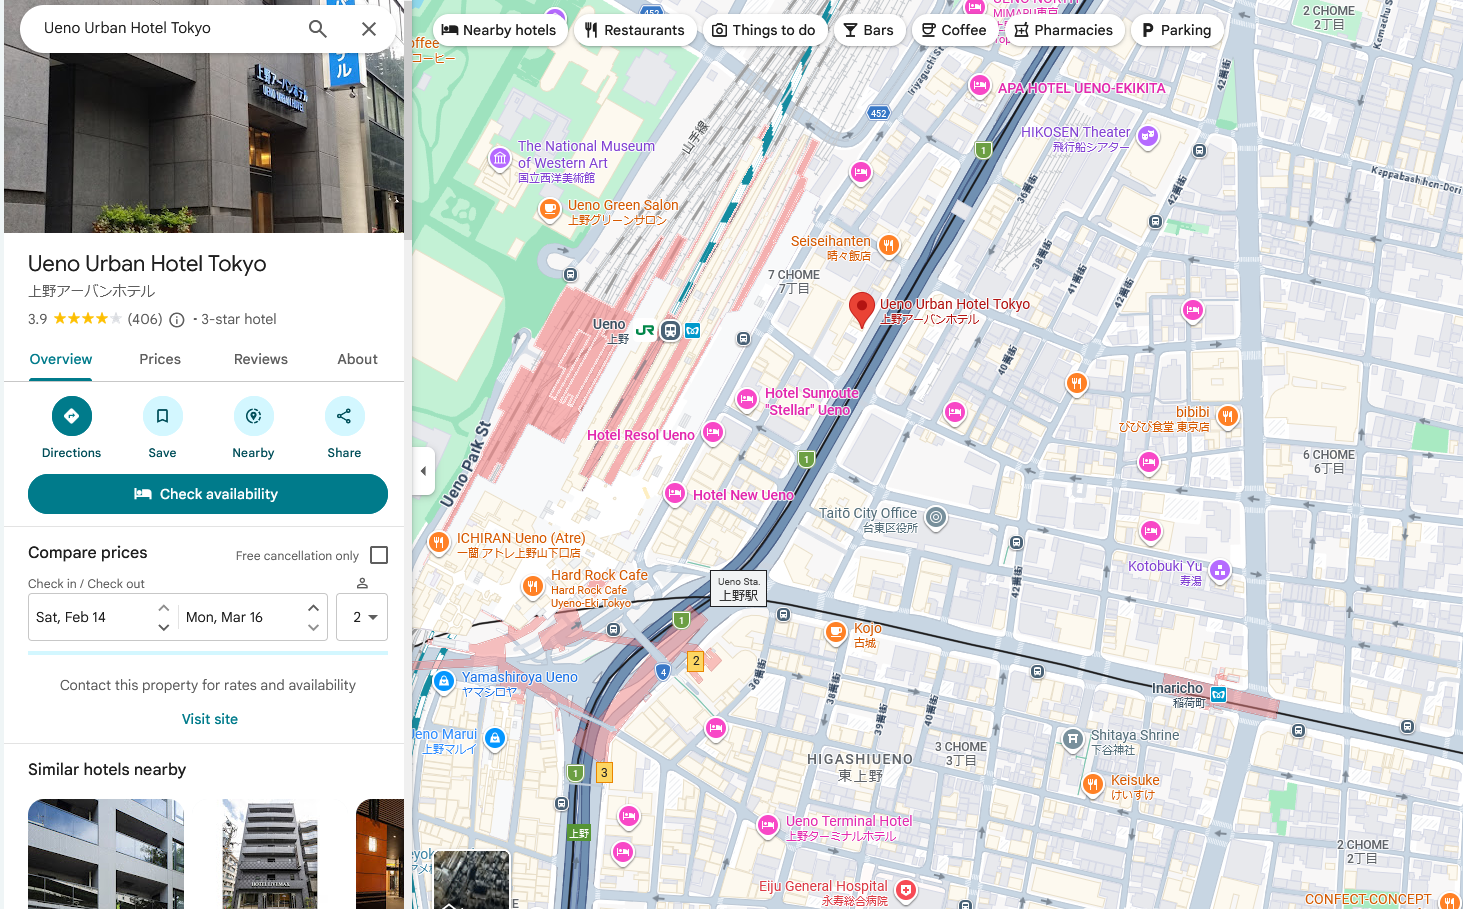Enable Free cancellation only checkbox
The height and width of the screenshot is (909, 1463).
tap(379, 555)
